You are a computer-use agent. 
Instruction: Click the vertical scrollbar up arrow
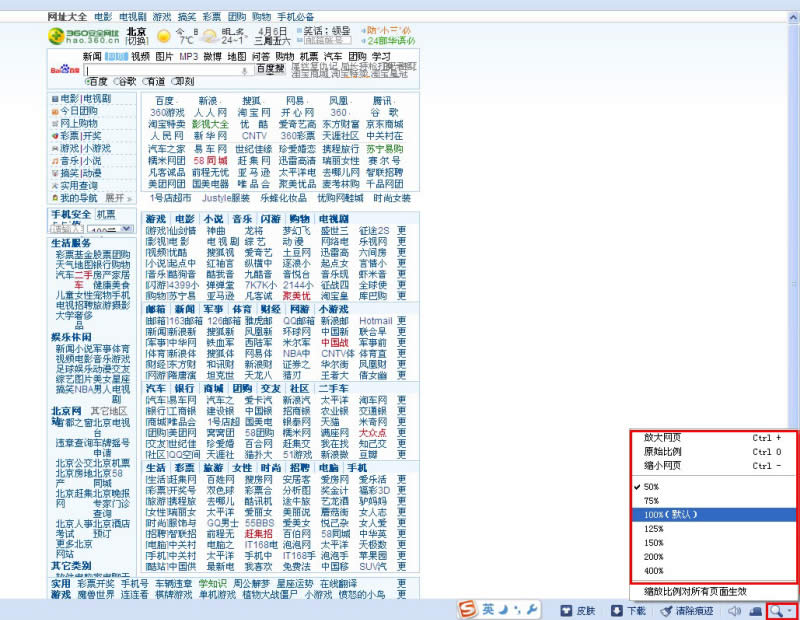pyautogui.click(x=793, y=17)
